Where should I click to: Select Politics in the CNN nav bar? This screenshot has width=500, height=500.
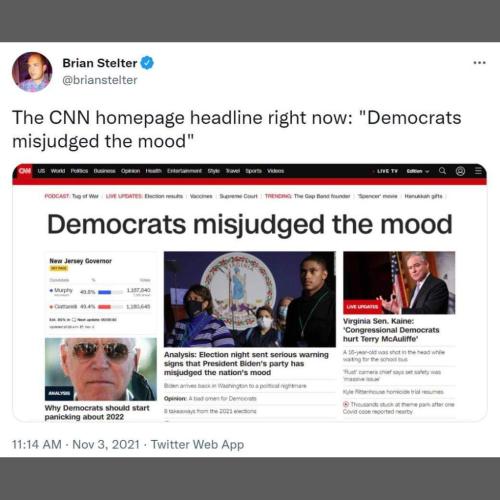tap(79, 171)
